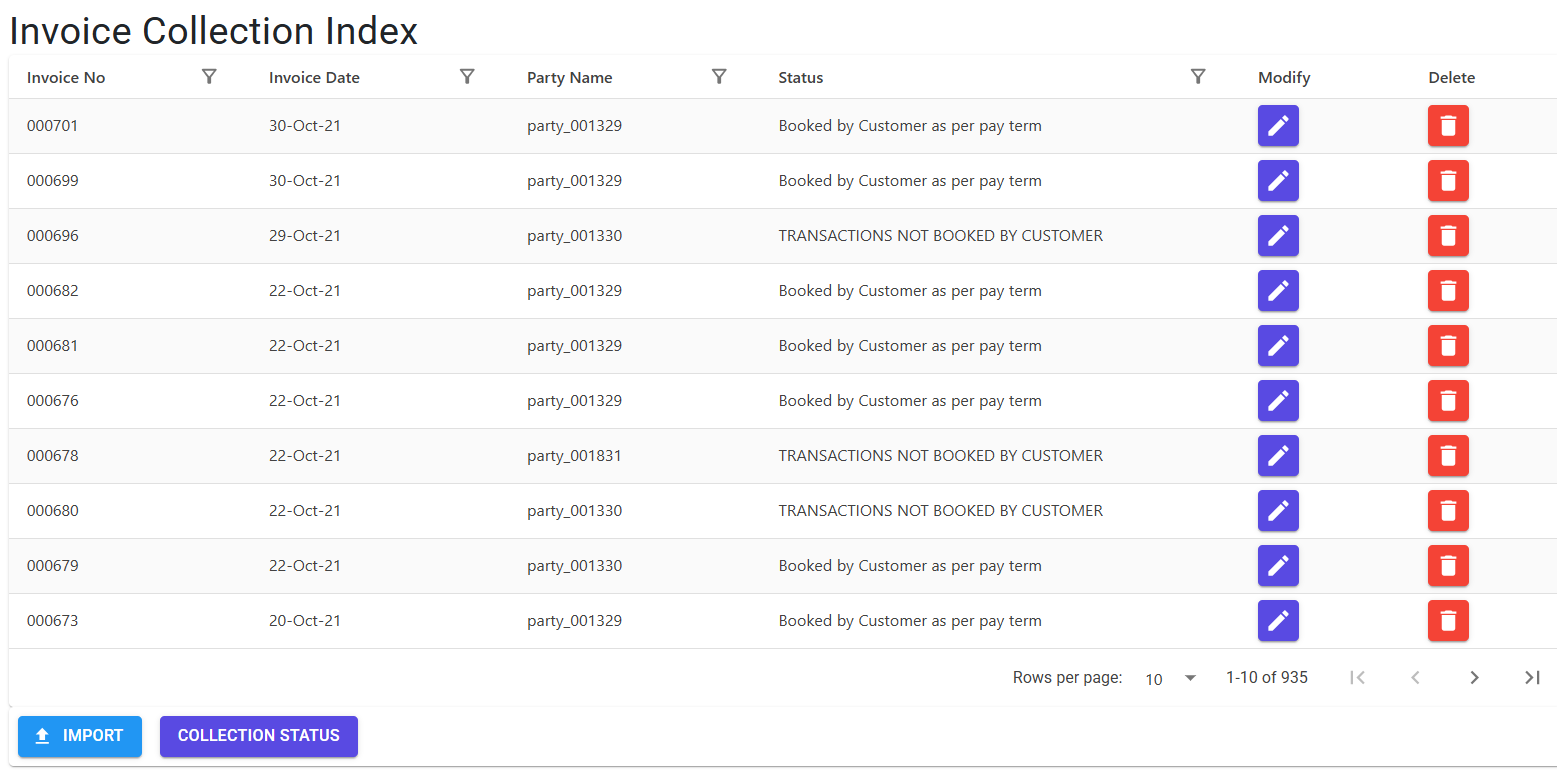Go to the next page of invoices
The image size is (1557, 780).
(x=1474, y=678)
